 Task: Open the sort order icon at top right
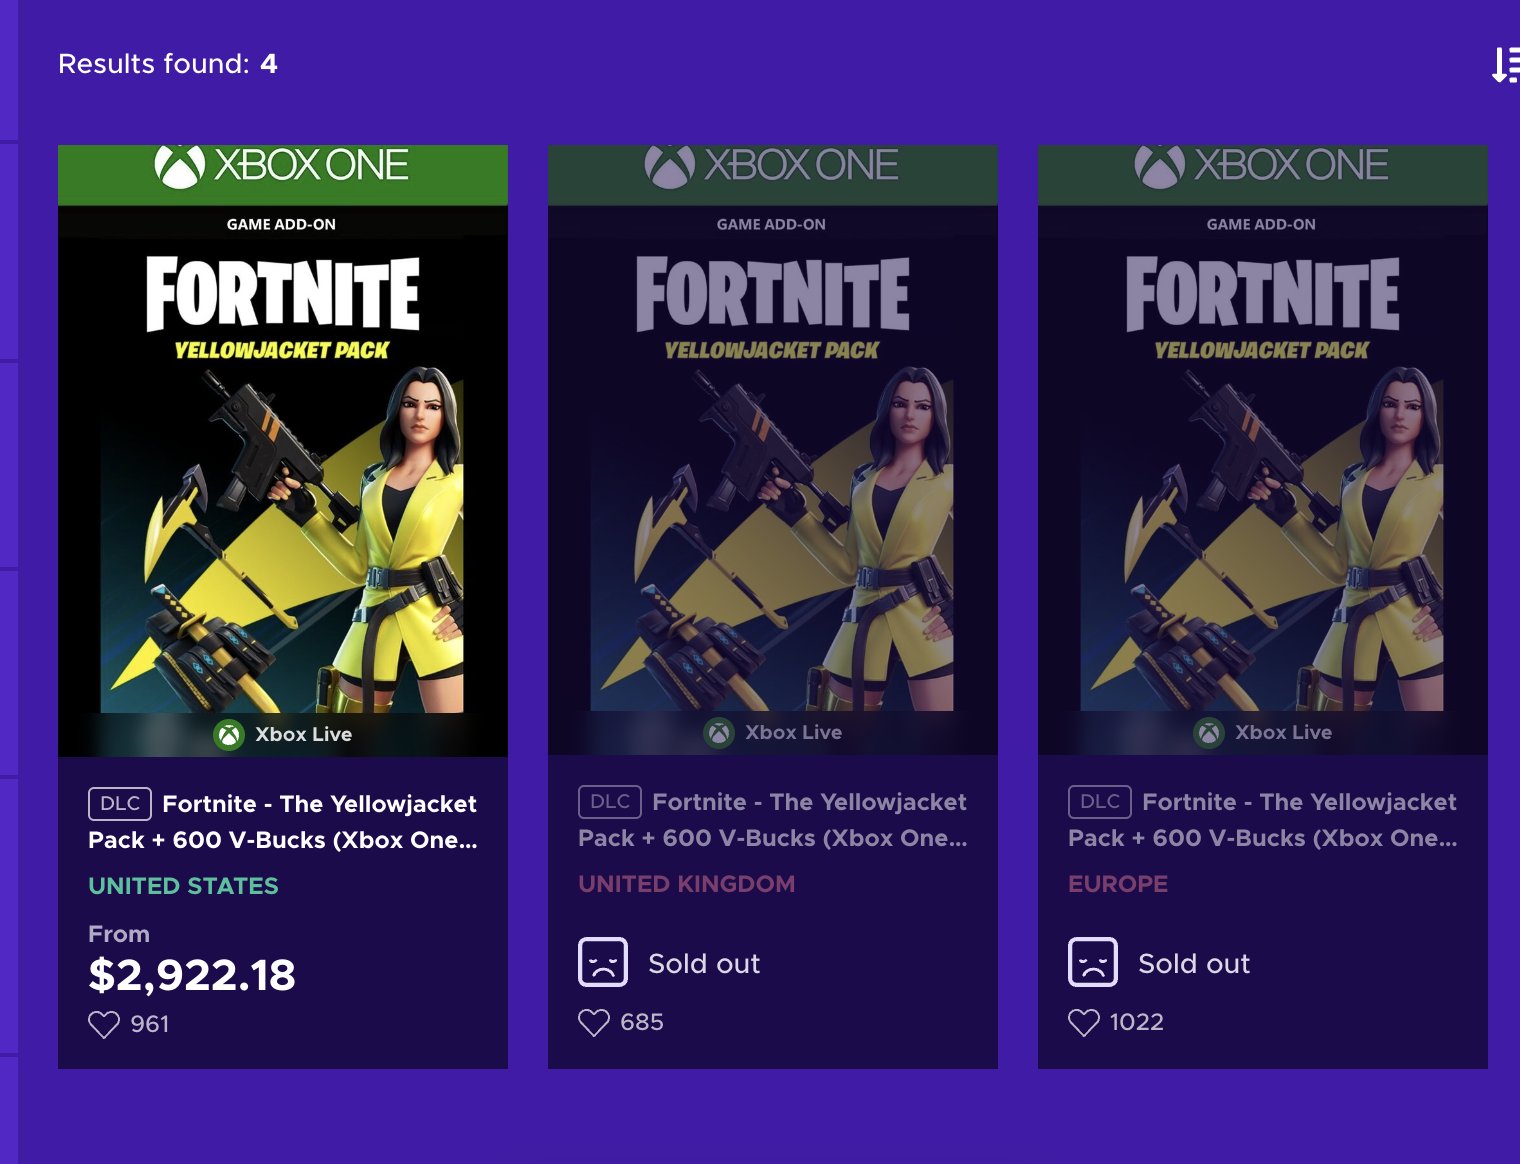(x=1506, y=65)
